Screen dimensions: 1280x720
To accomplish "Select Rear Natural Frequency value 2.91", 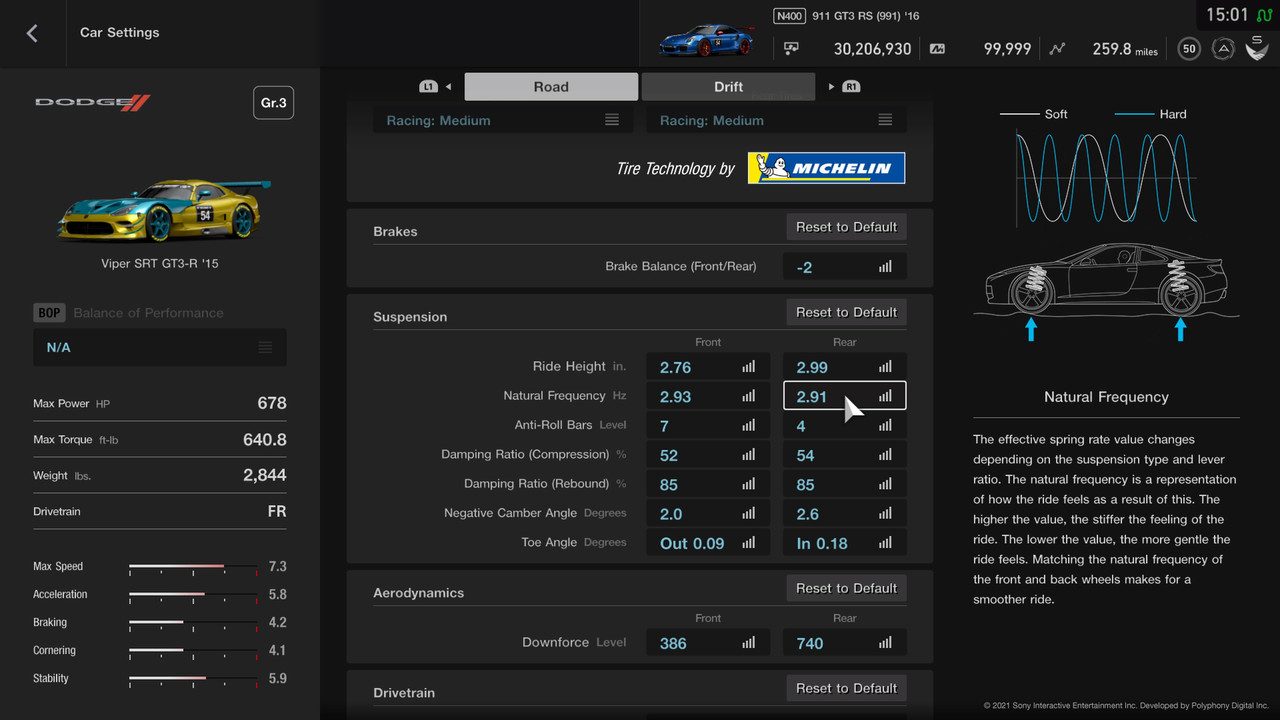I will pos(844,396).
